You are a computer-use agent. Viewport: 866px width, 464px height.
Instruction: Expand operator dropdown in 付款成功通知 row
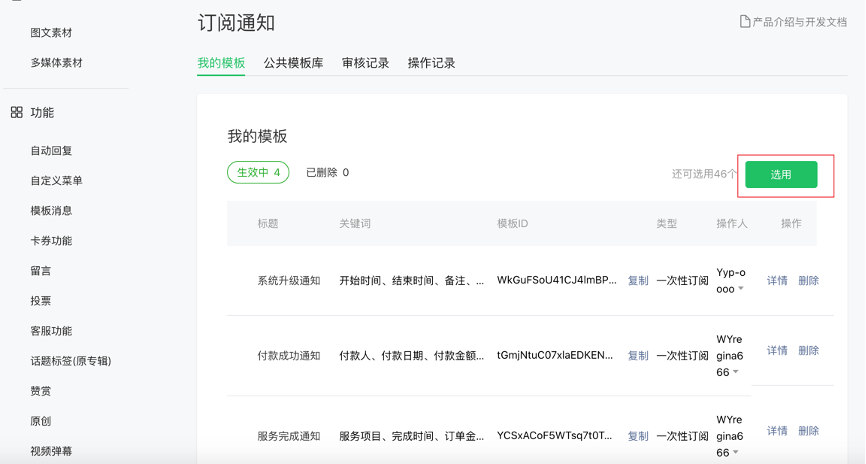click(736, 372)
